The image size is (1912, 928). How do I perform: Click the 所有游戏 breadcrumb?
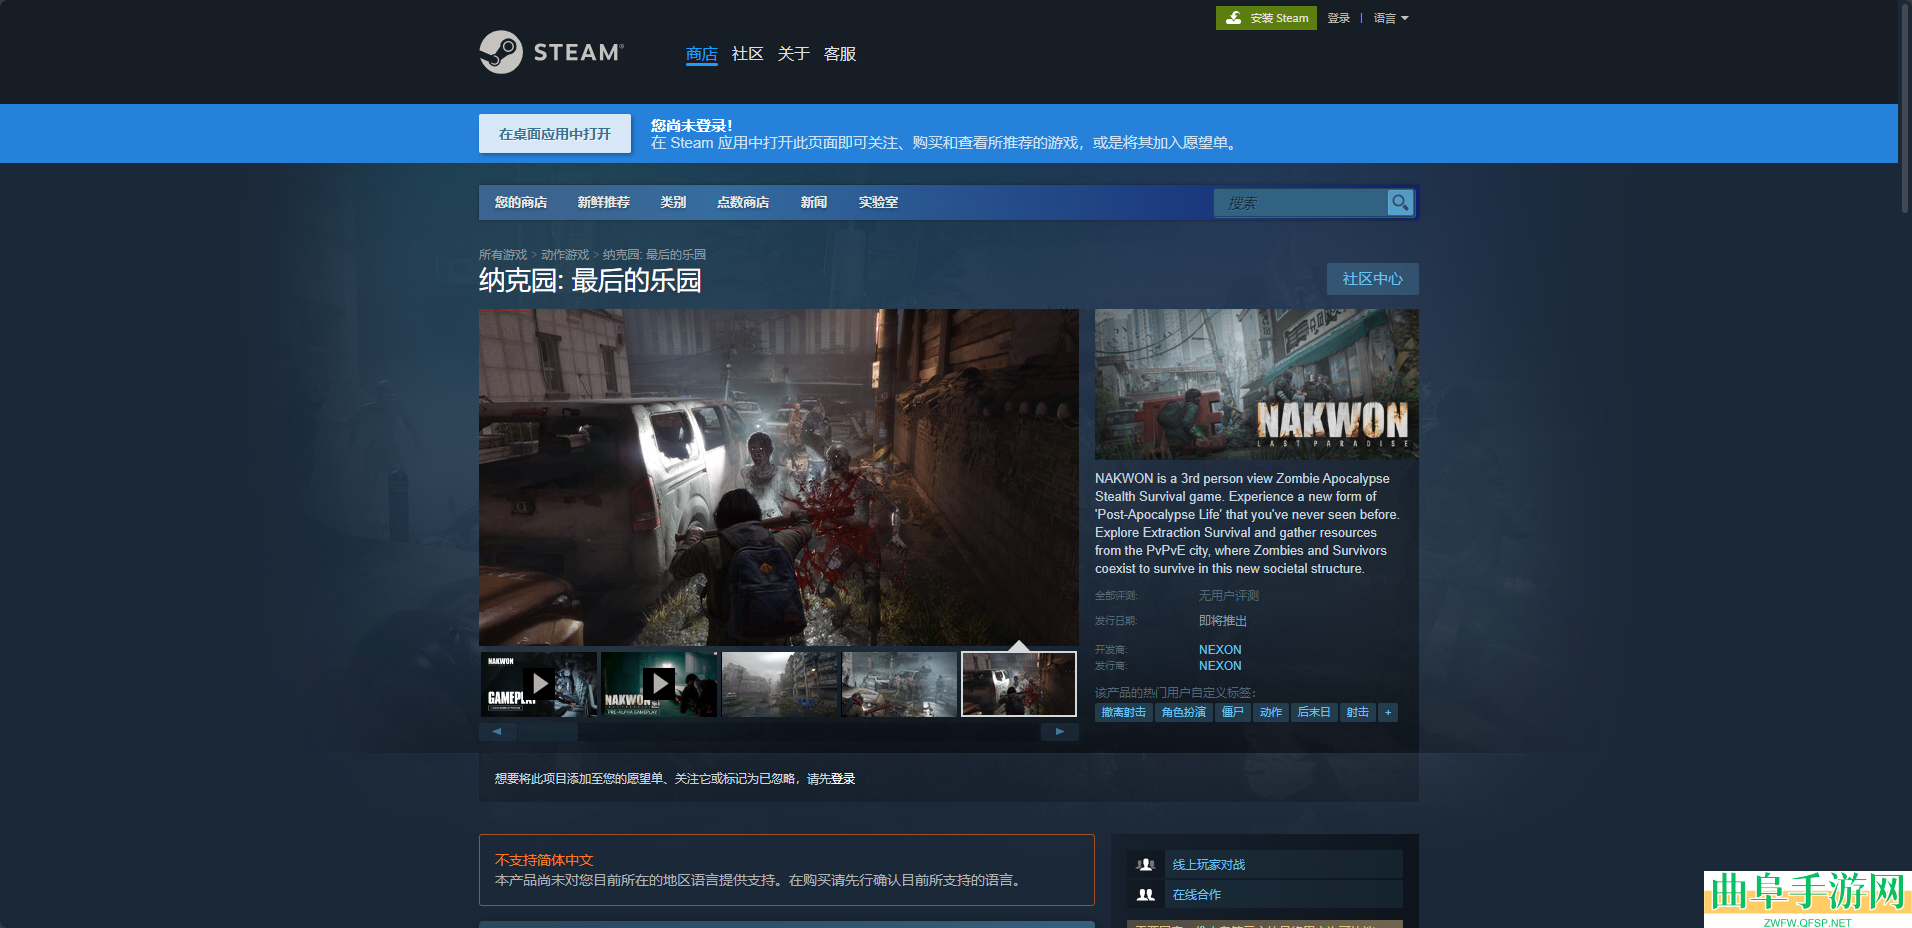click(x=503, y=255)
